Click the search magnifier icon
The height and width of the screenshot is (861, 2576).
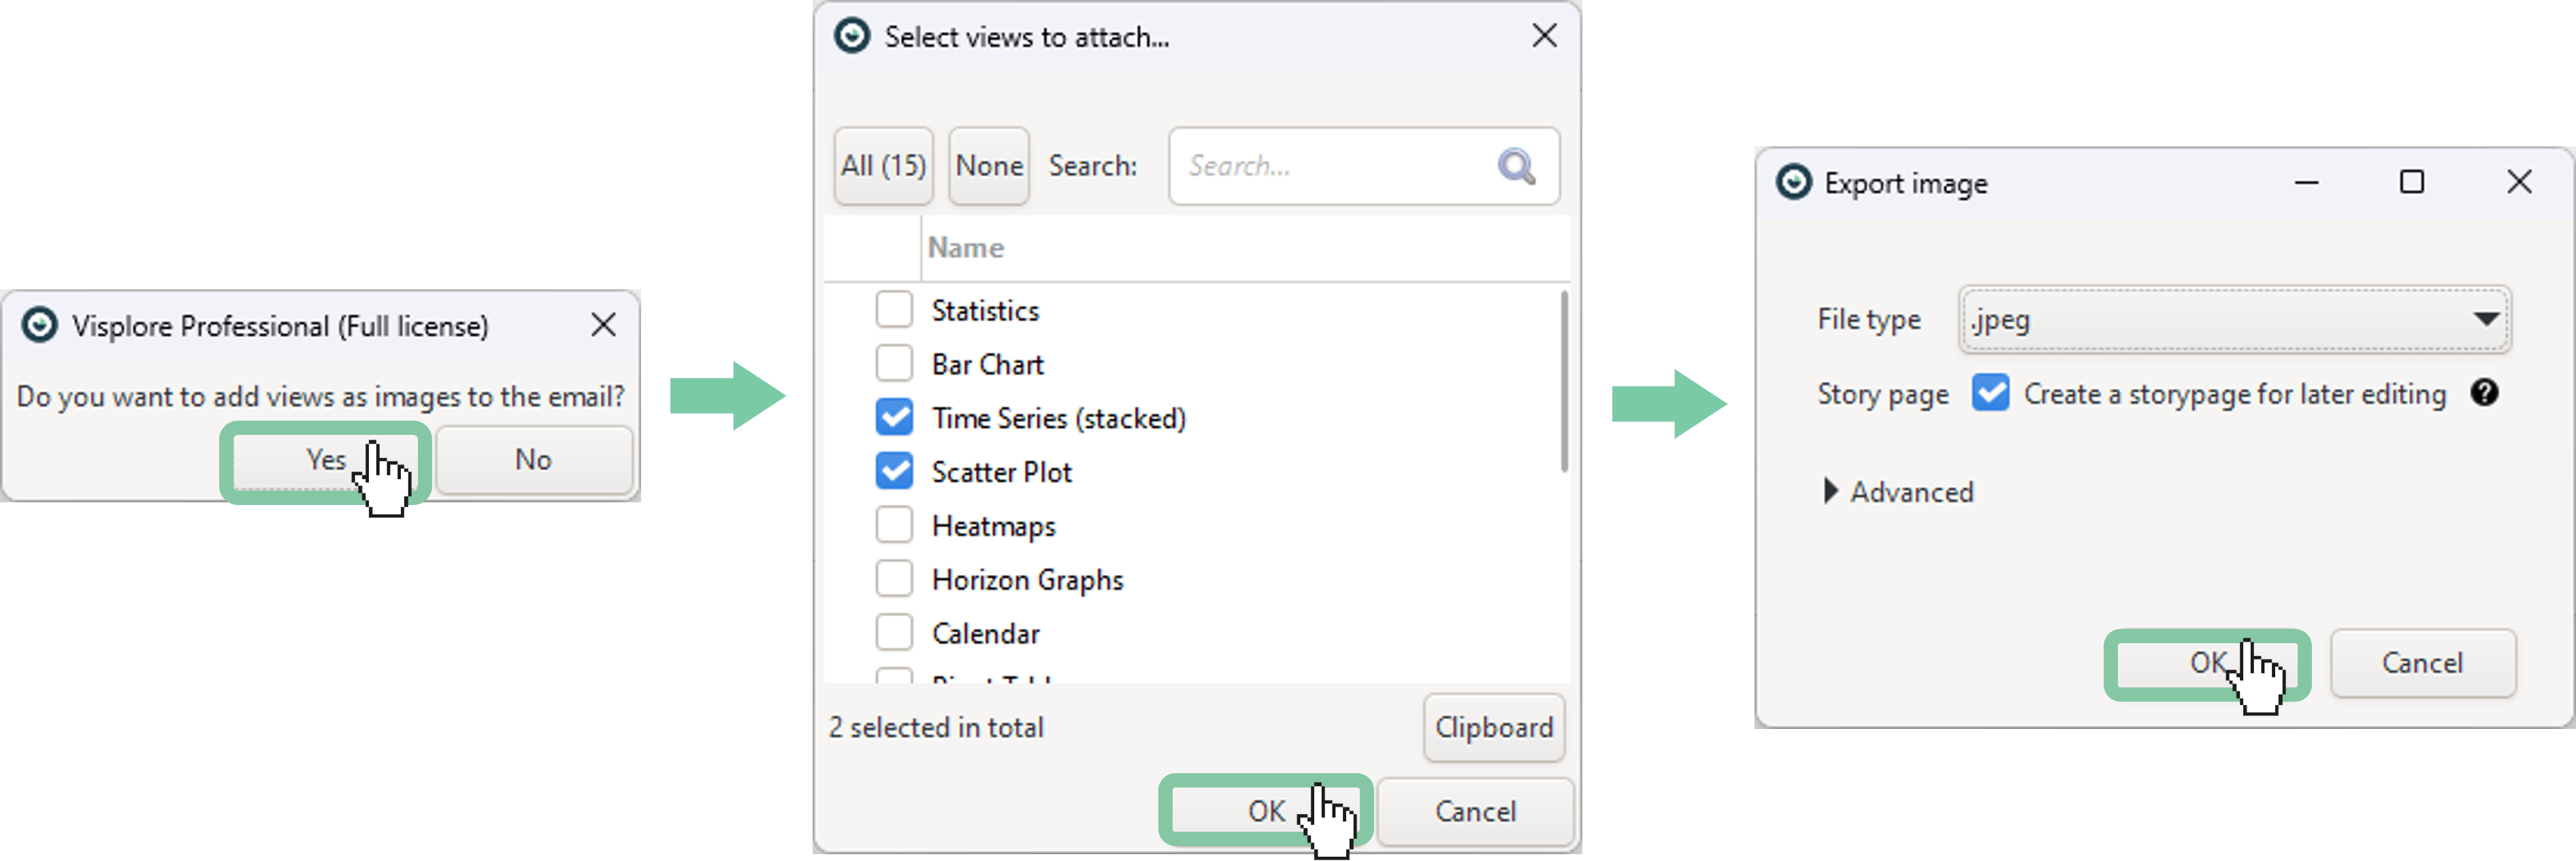click(1516, 166)
